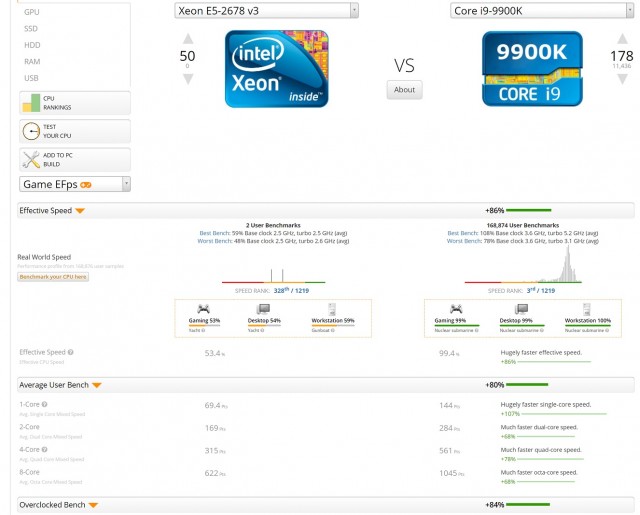This screenshot has width=640, height=515.
Task: Click the Xeon speed rank 328th link
Action: click(291, 291)
